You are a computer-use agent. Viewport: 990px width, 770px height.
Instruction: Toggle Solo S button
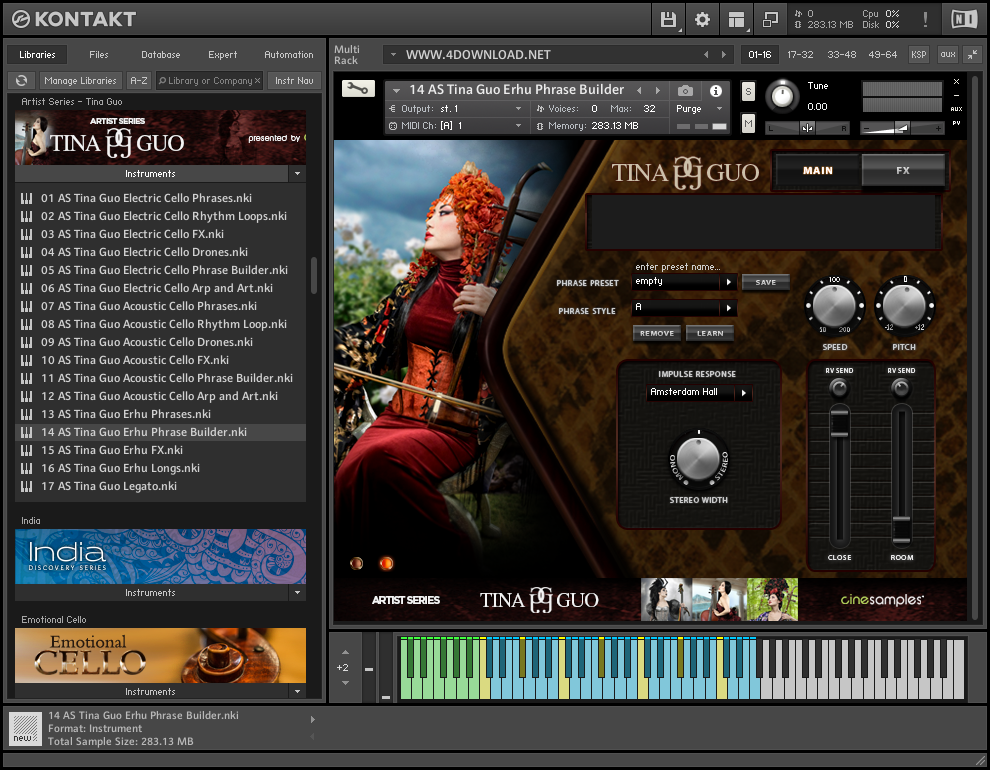tap(748, 92)
